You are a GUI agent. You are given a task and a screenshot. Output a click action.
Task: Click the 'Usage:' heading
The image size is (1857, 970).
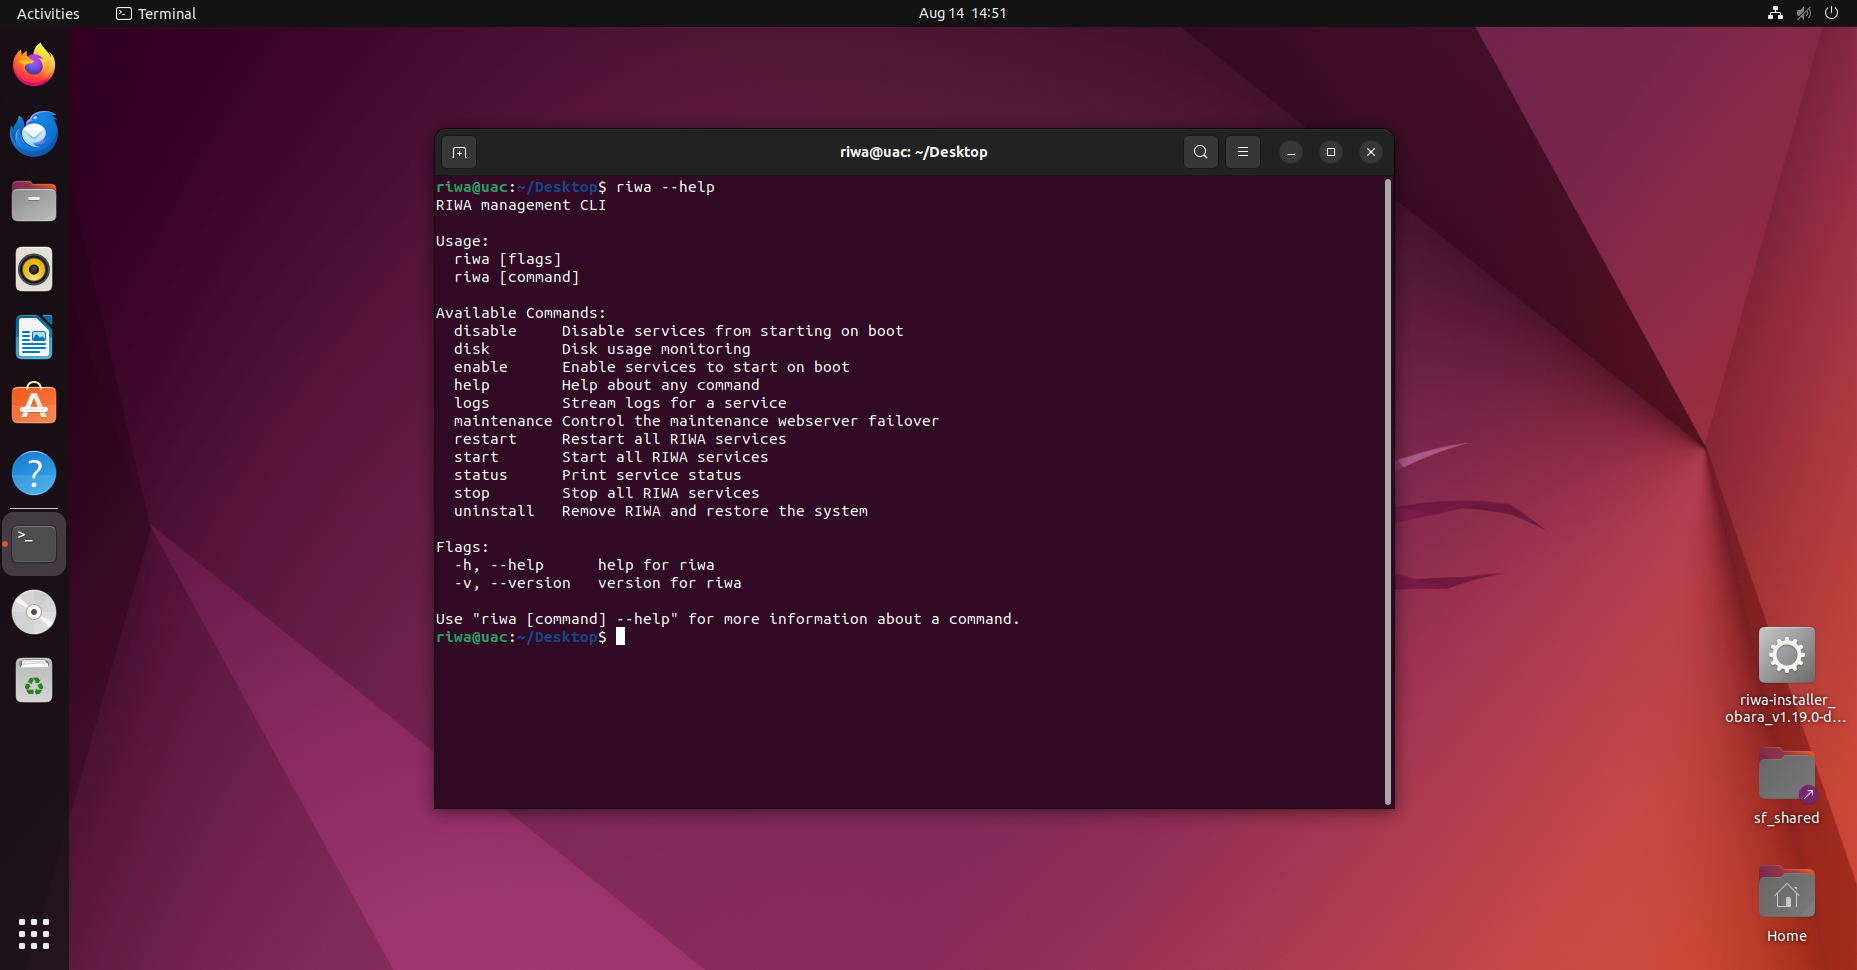(x=462, y=241)
